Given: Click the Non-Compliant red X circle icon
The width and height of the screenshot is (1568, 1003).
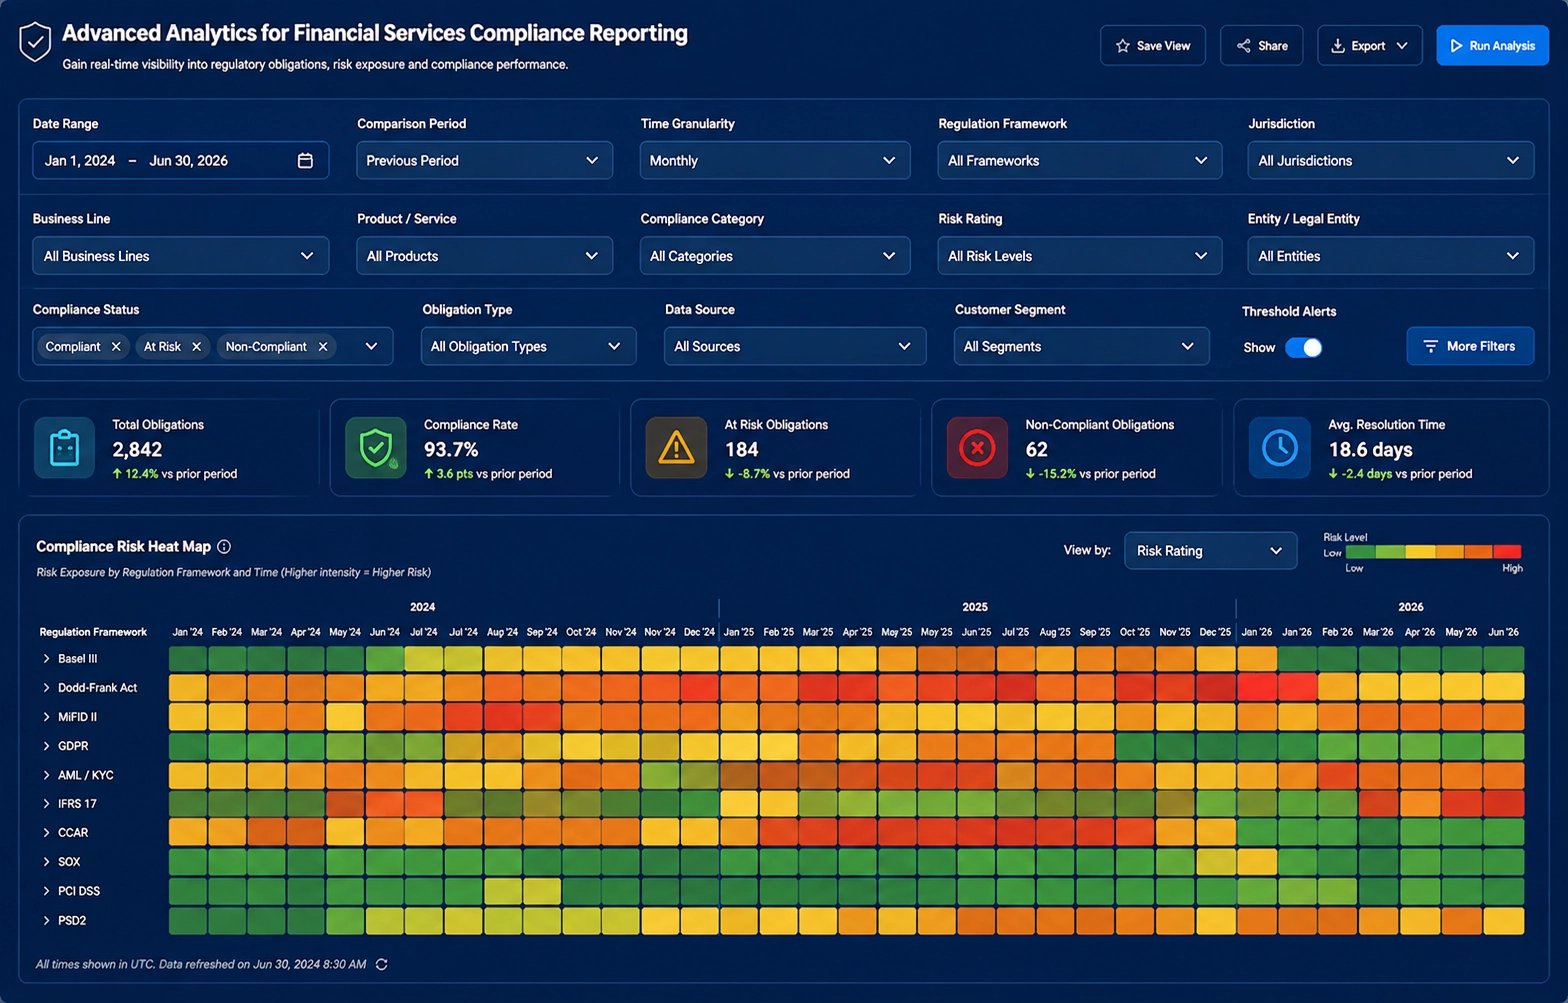Looking at the screenshot, I should pos(977,448).
